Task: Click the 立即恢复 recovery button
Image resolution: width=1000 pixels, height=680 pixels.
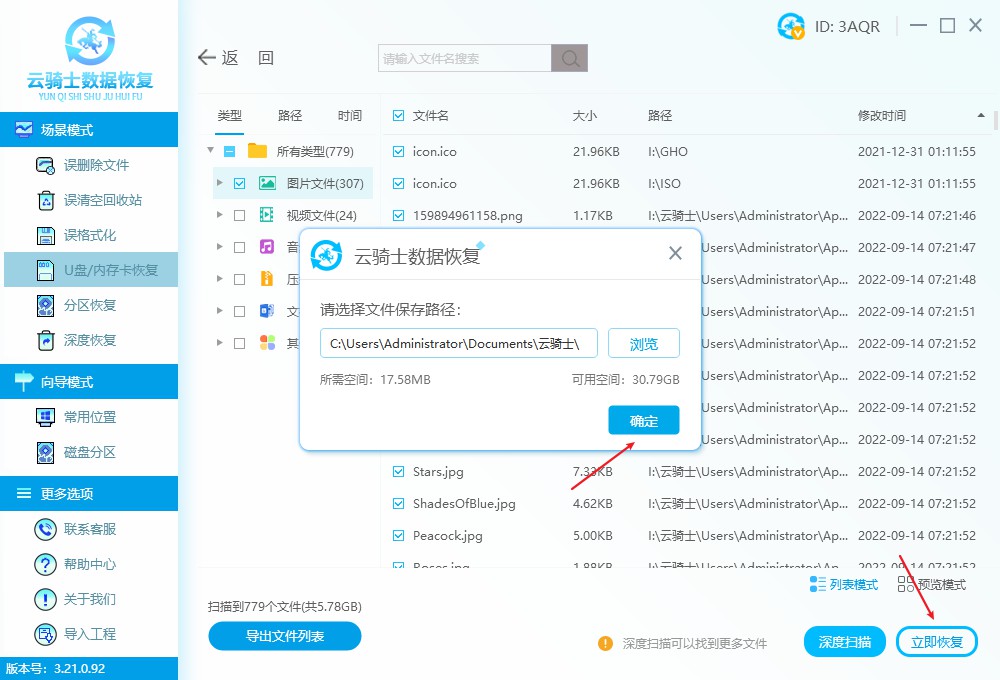Action: tap(937, 643)
